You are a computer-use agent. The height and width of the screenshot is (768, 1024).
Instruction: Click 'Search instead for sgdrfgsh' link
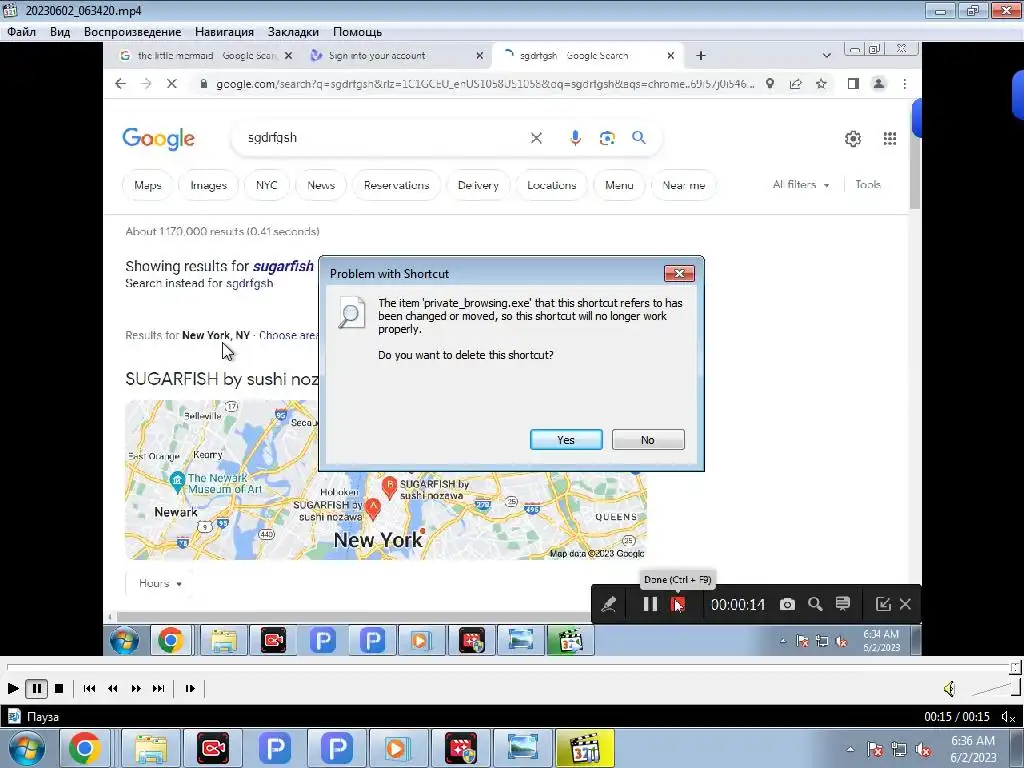click(x=199, y=283)
